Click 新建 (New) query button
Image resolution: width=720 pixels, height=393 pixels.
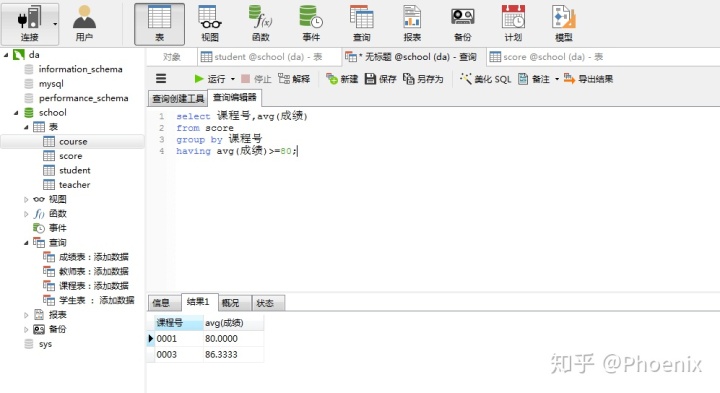pyautogui.click(x=342, y=79)
